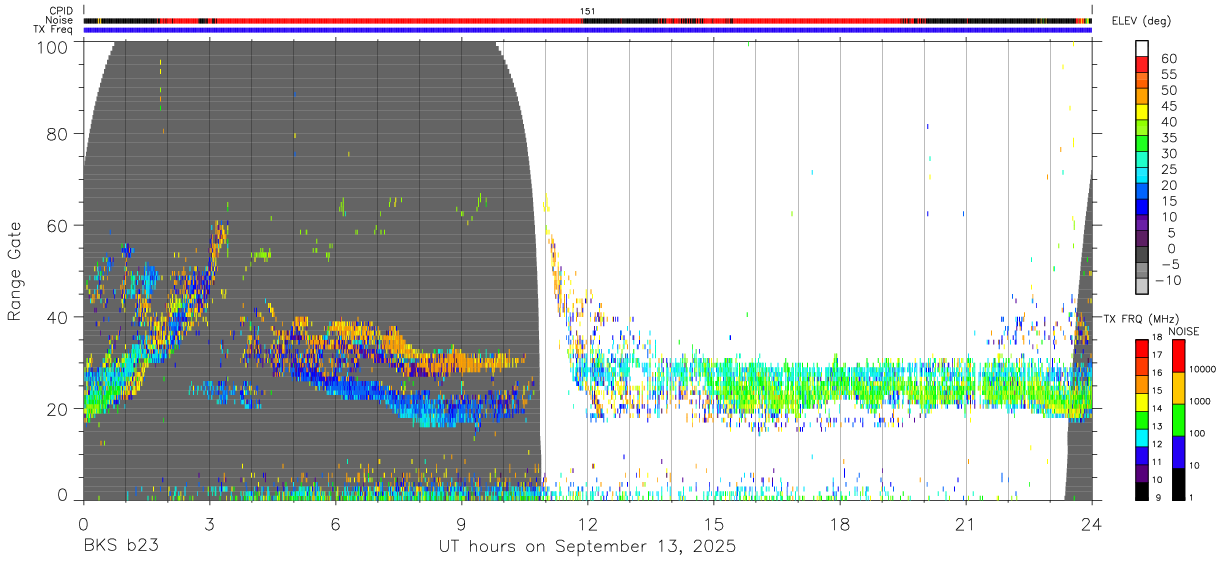Screen dimensions: 1228x567
Task: Click the ELEV (deg) legend title
Action: pos(1141,21)
